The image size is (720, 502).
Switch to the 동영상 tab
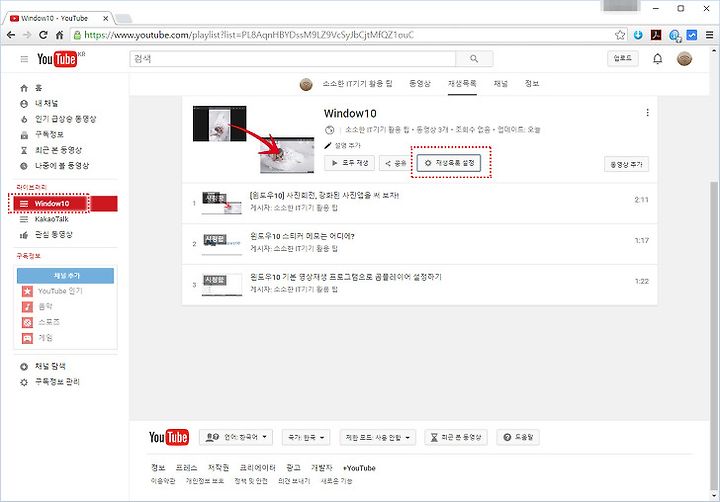point(420,84)
